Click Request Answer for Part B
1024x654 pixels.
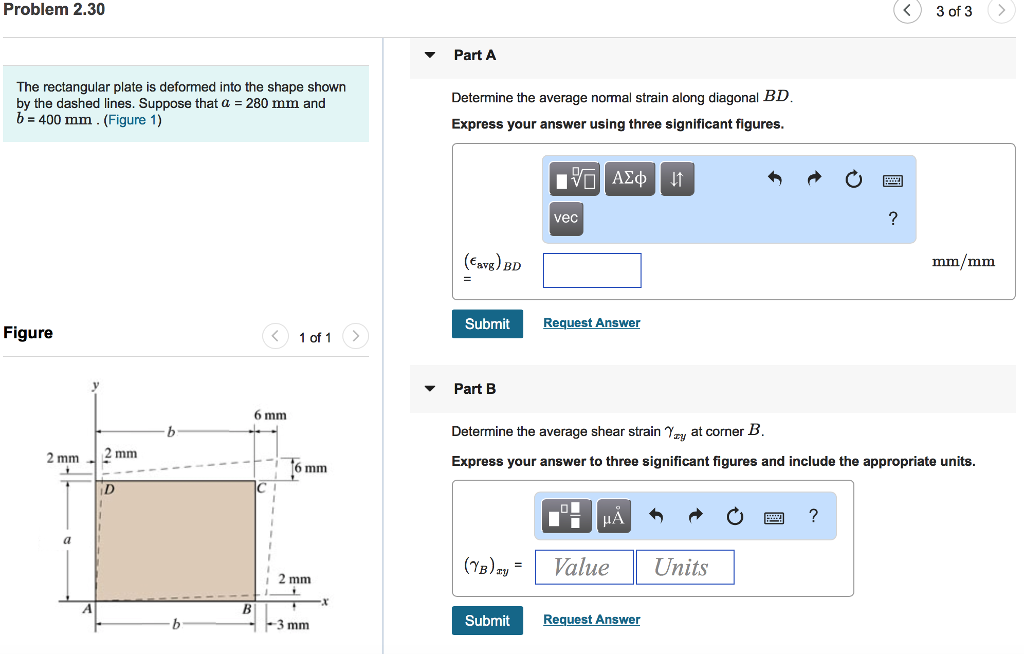[x=591, y=619]
